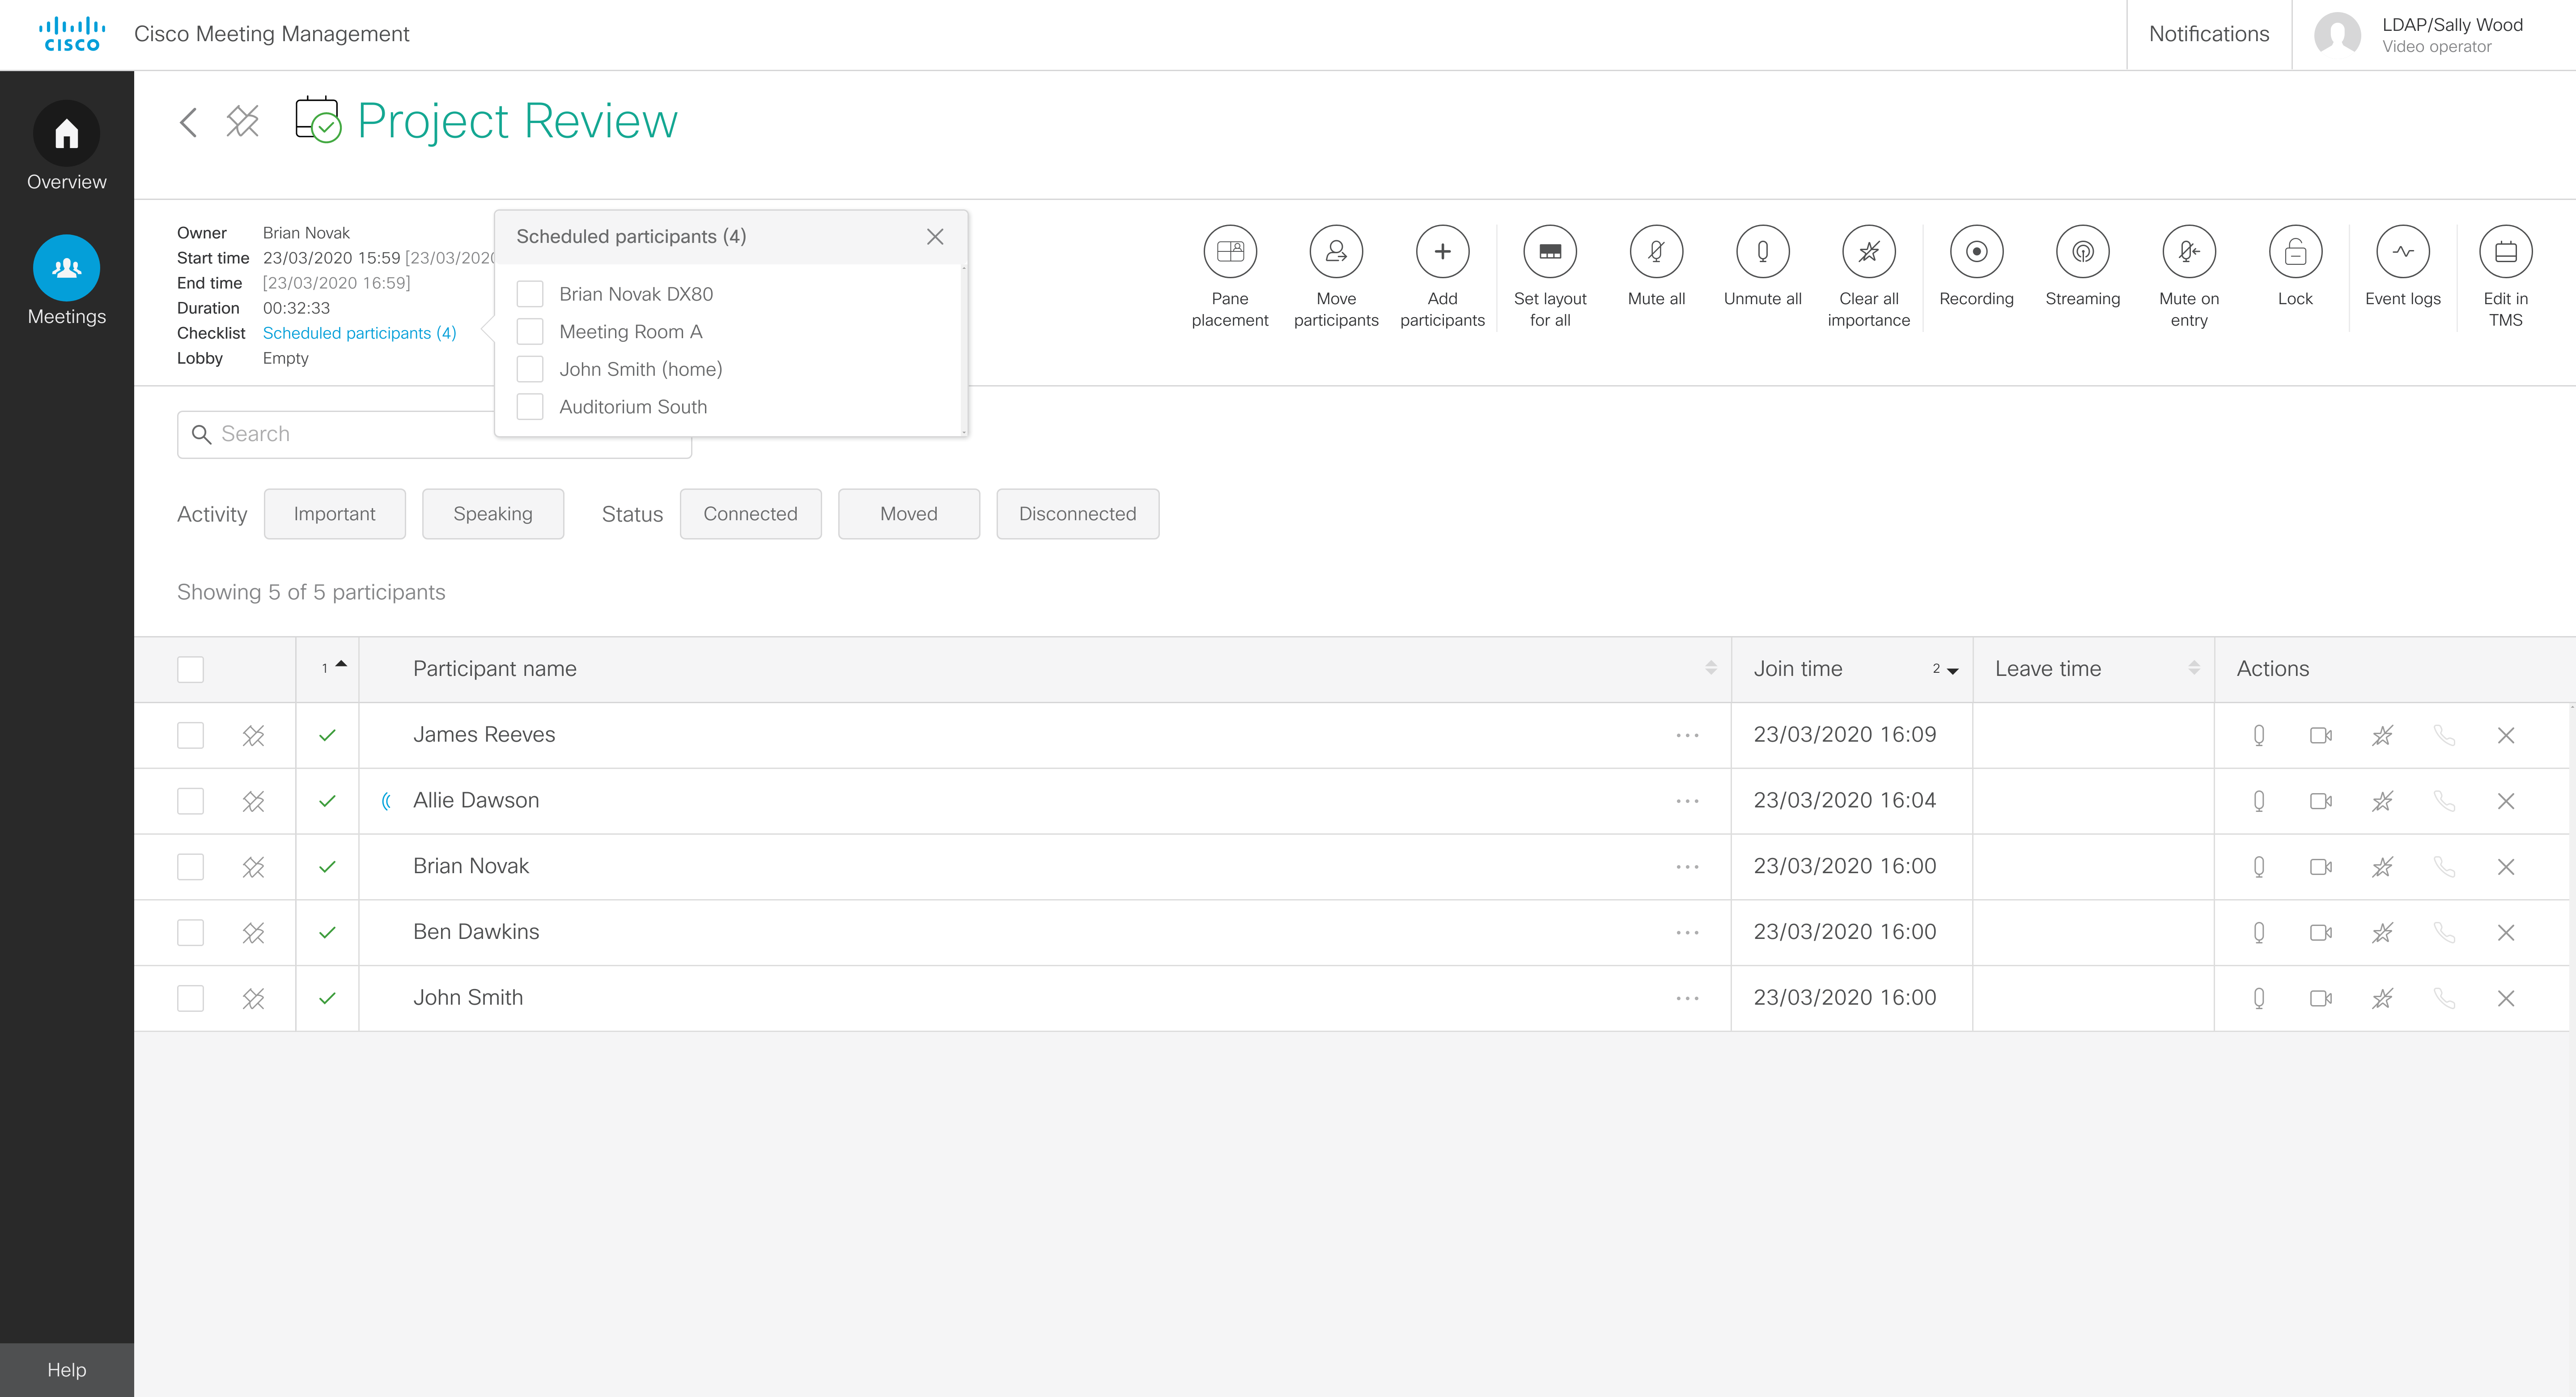
Task: Open Pane placement tool
Action: click(x=1229, y=252)
